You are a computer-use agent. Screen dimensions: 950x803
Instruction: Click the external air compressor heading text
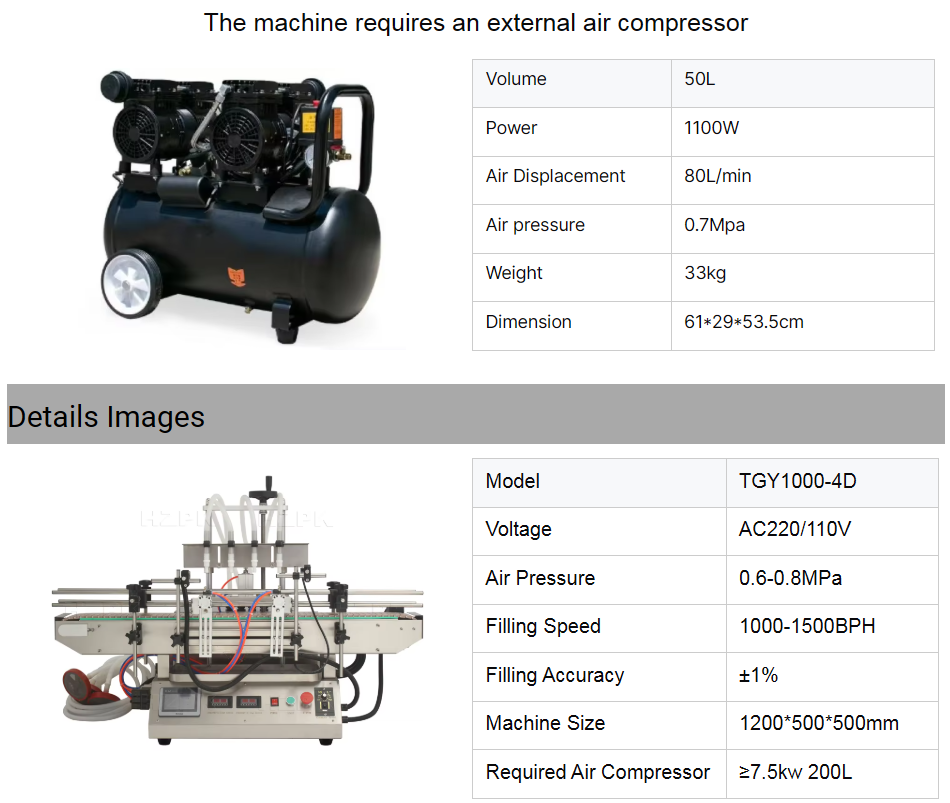coord(475,22)
